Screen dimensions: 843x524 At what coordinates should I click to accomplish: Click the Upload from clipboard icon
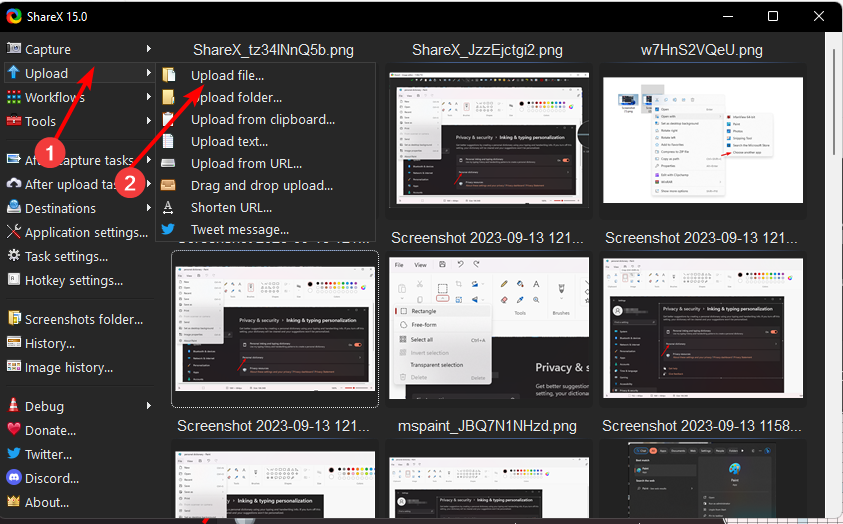pos(168,119)
